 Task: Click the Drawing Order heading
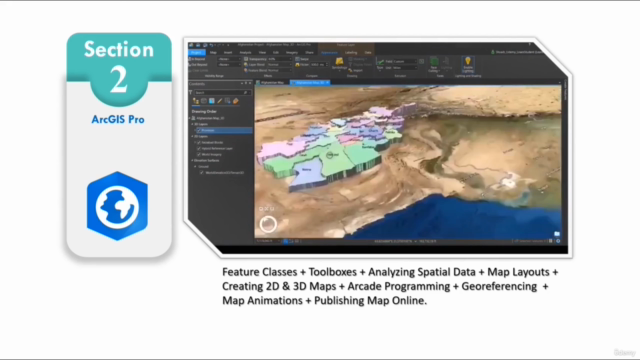coord(204,111)
